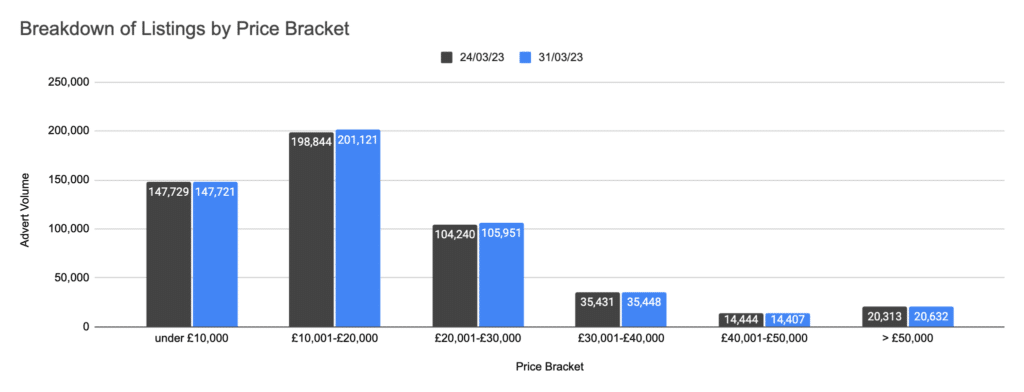Select the blue bar labeled 105,951
This screenshot has height=392, width=1024.
(x=501, y=275)
